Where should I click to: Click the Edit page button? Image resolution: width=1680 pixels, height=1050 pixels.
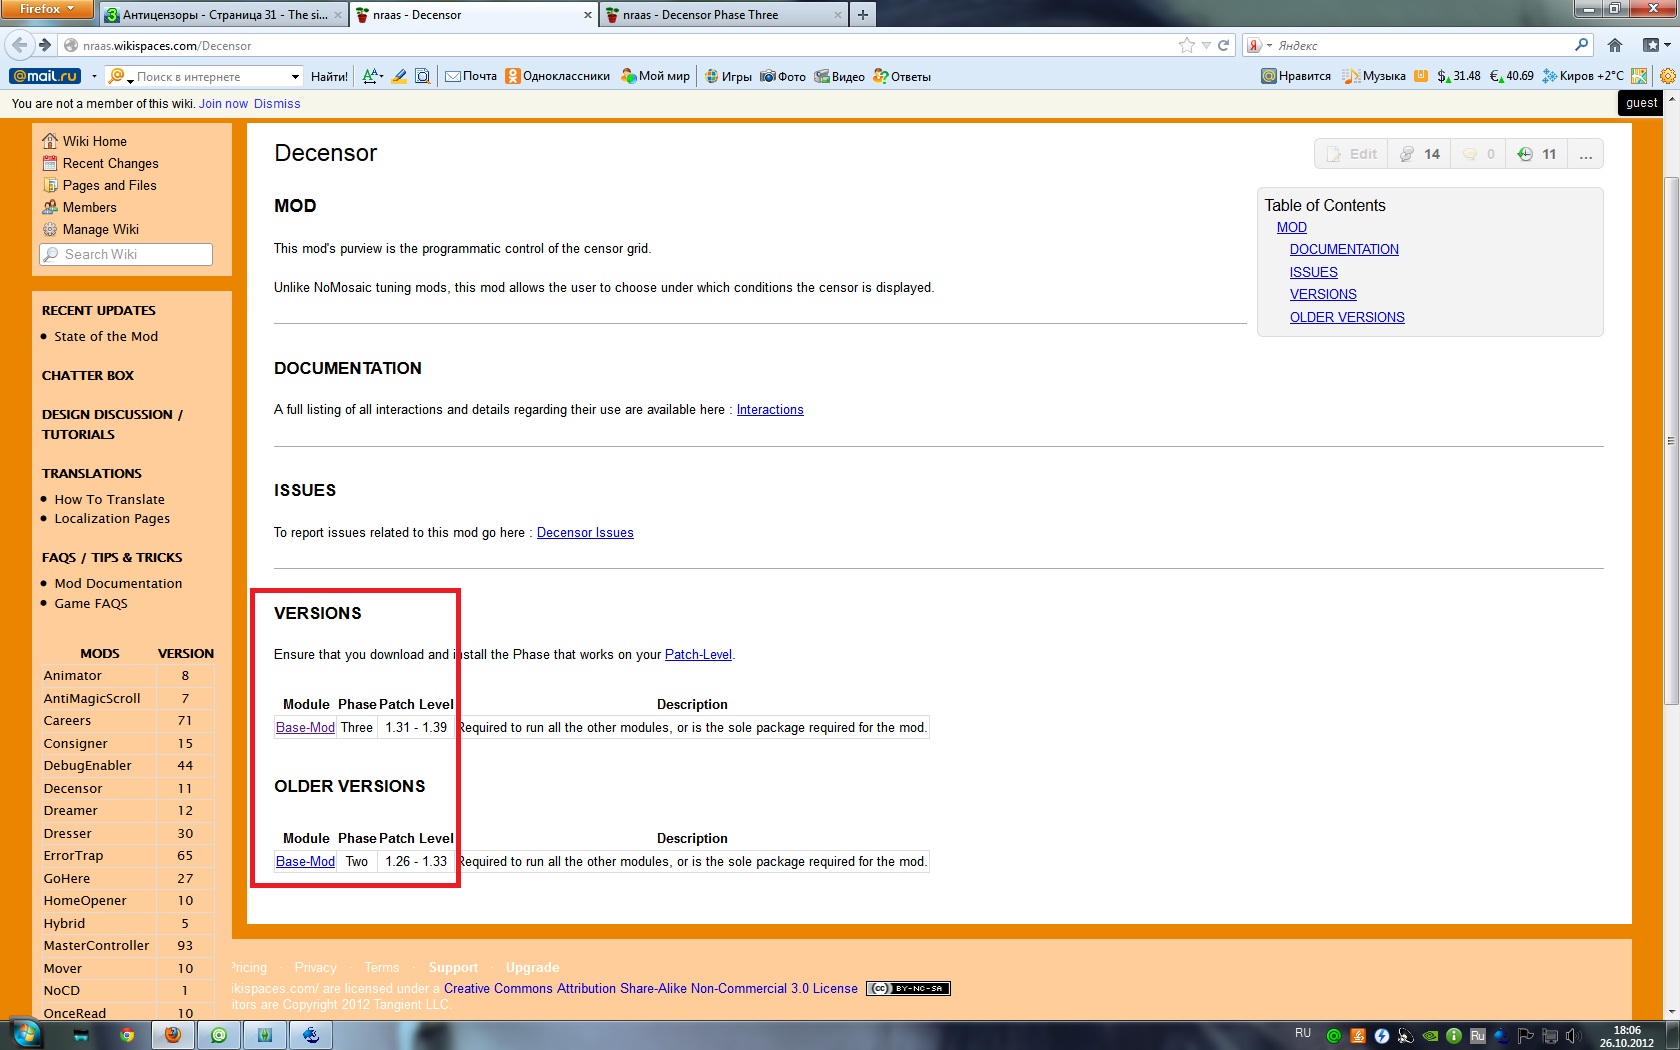pos(1351,154)
